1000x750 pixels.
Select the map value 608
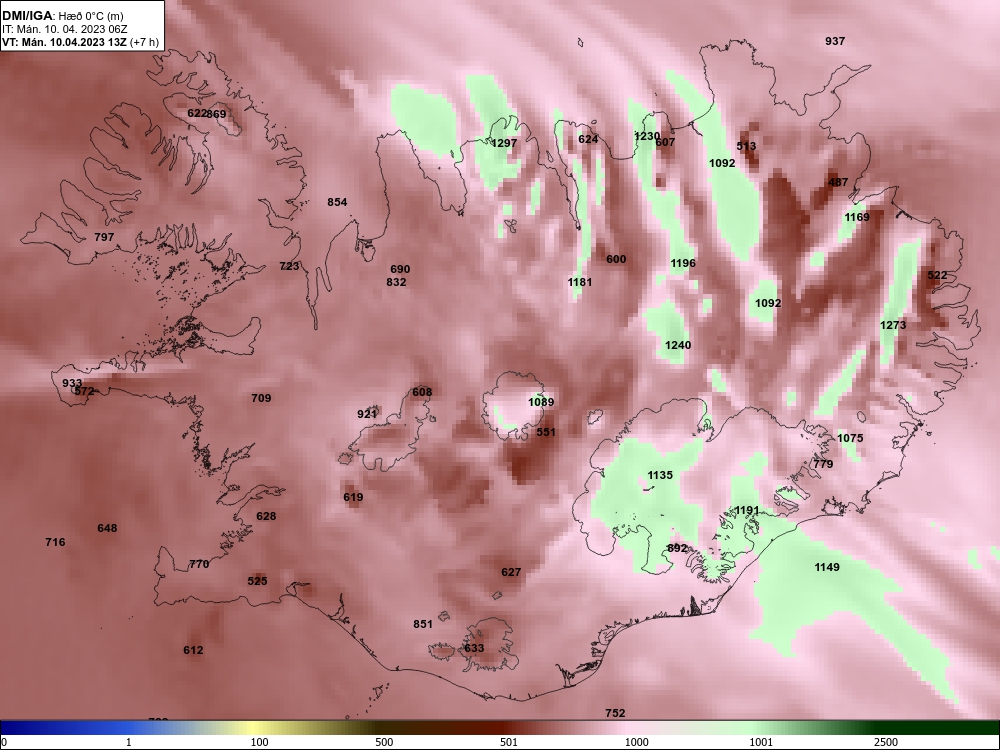tap(422, 392)
